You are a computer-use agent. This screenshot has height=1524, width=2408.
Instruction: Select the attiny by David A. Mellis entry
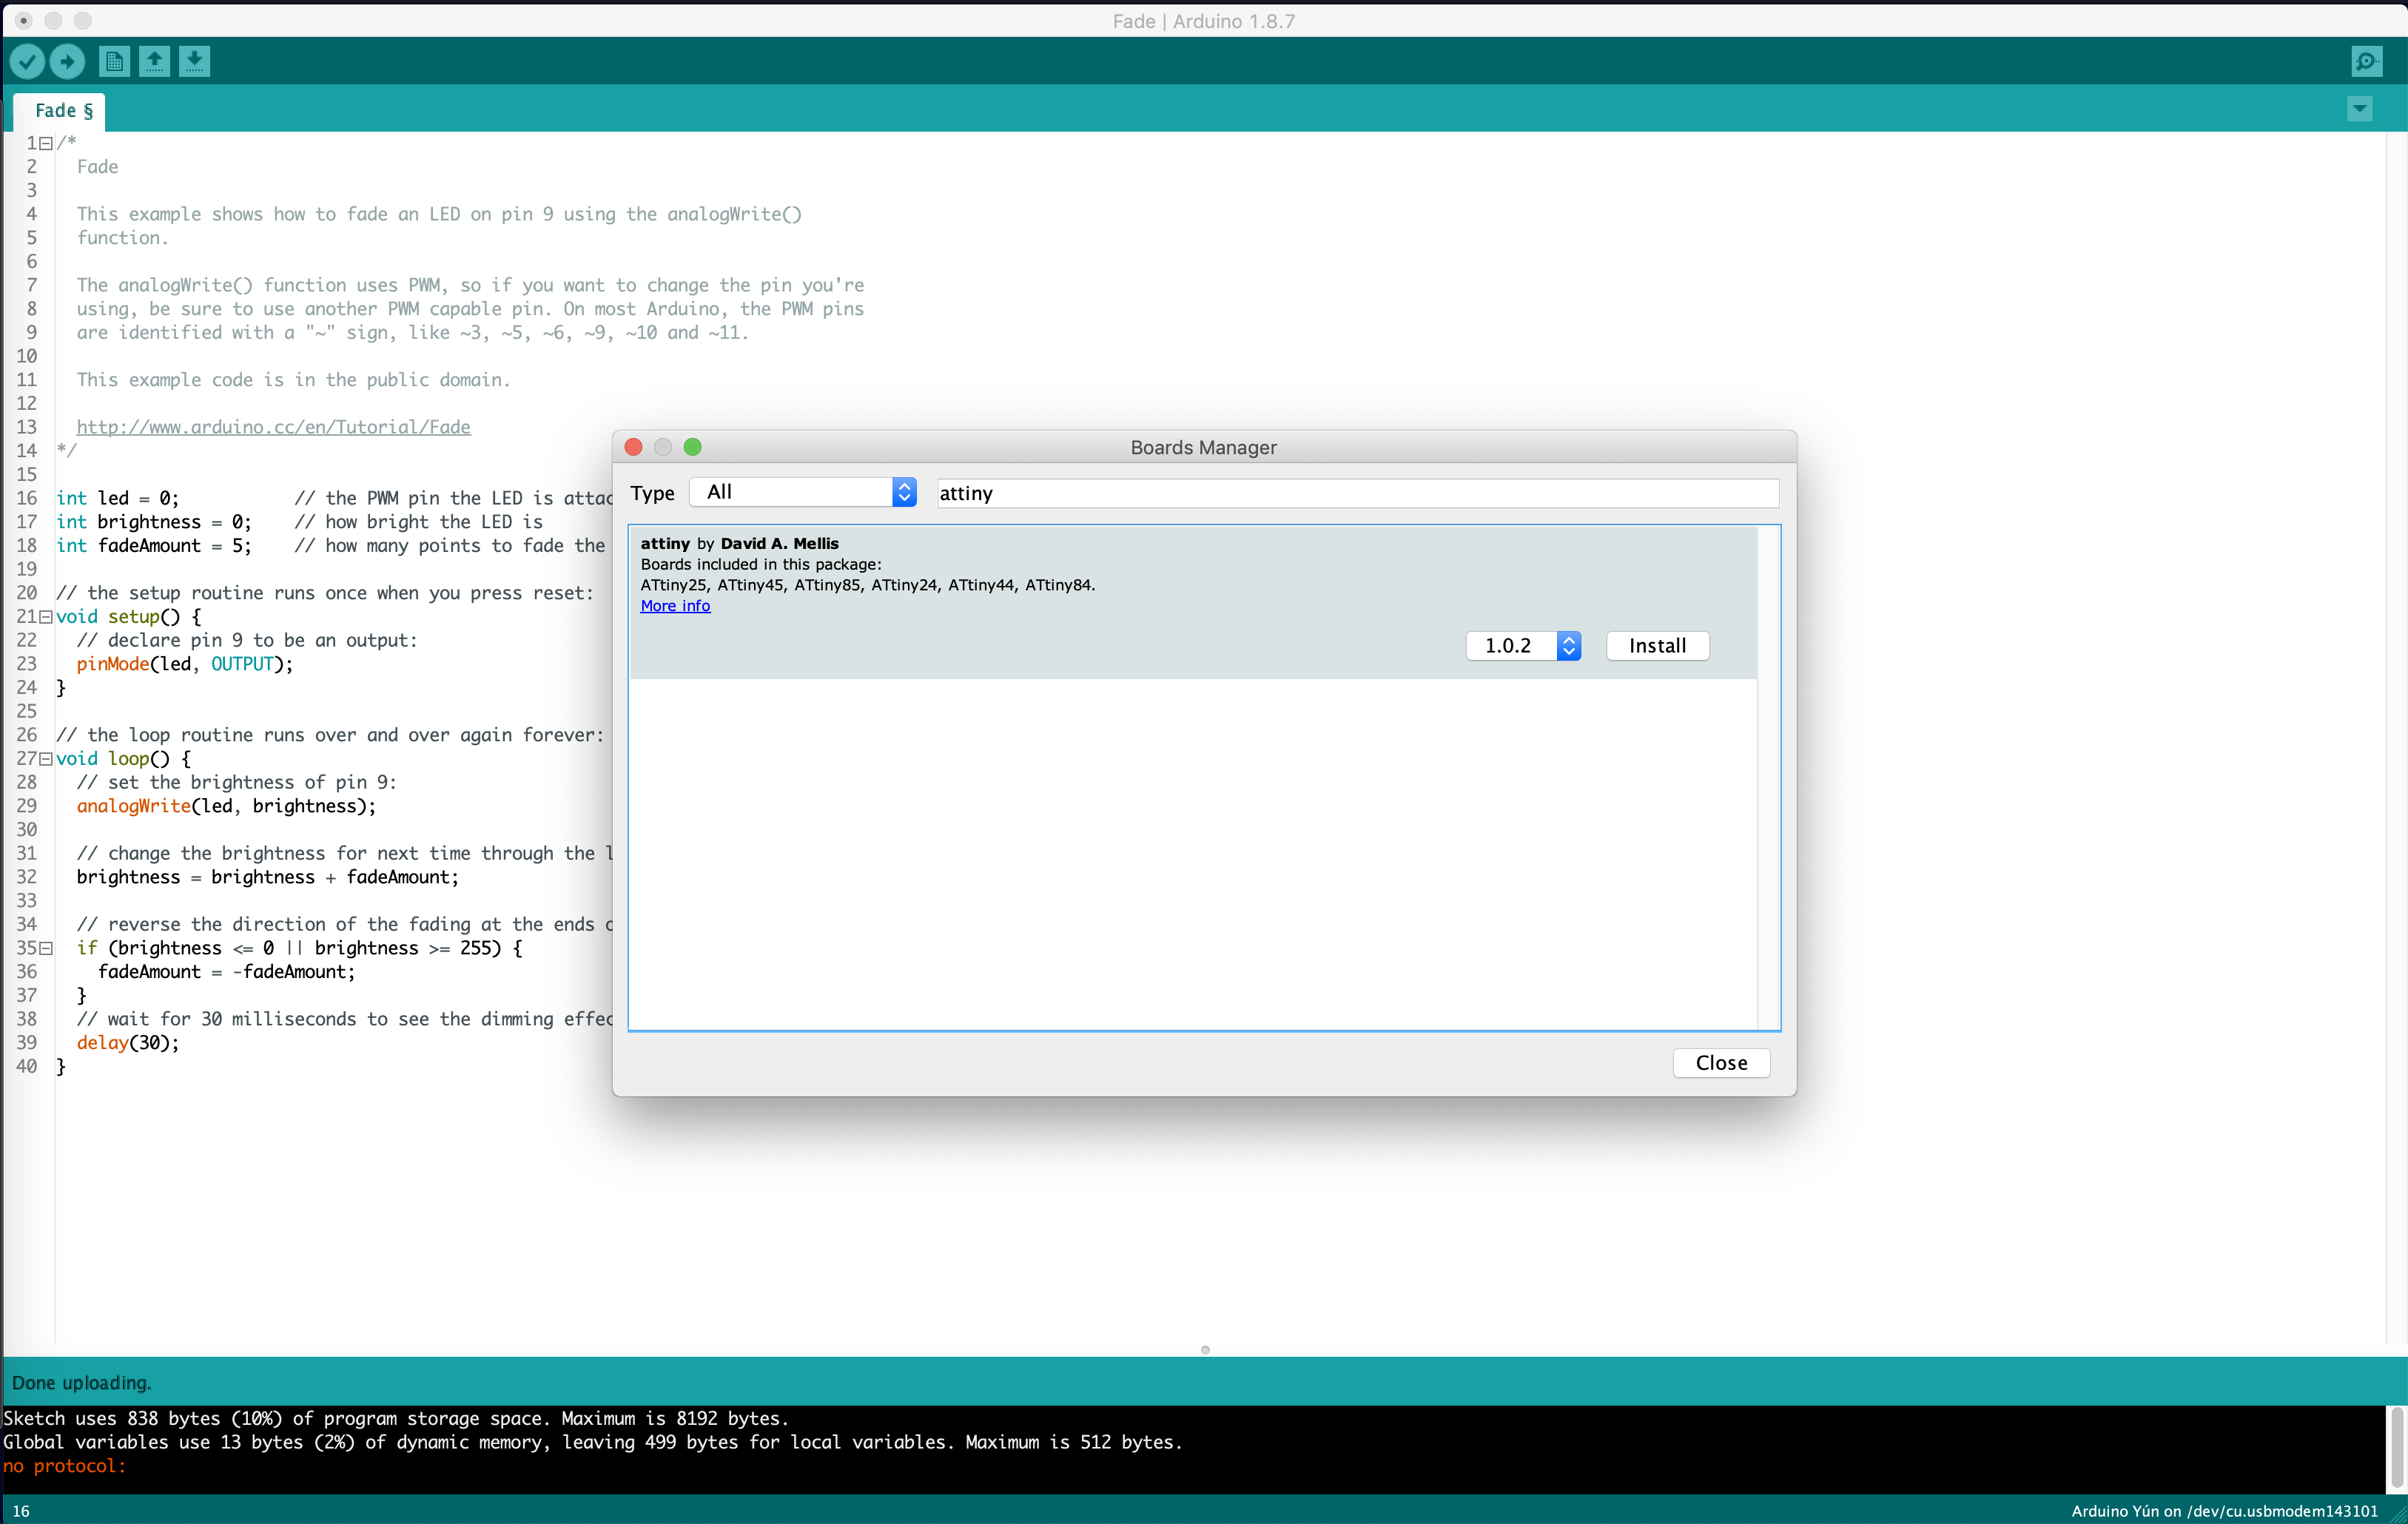pos(1192,603)
